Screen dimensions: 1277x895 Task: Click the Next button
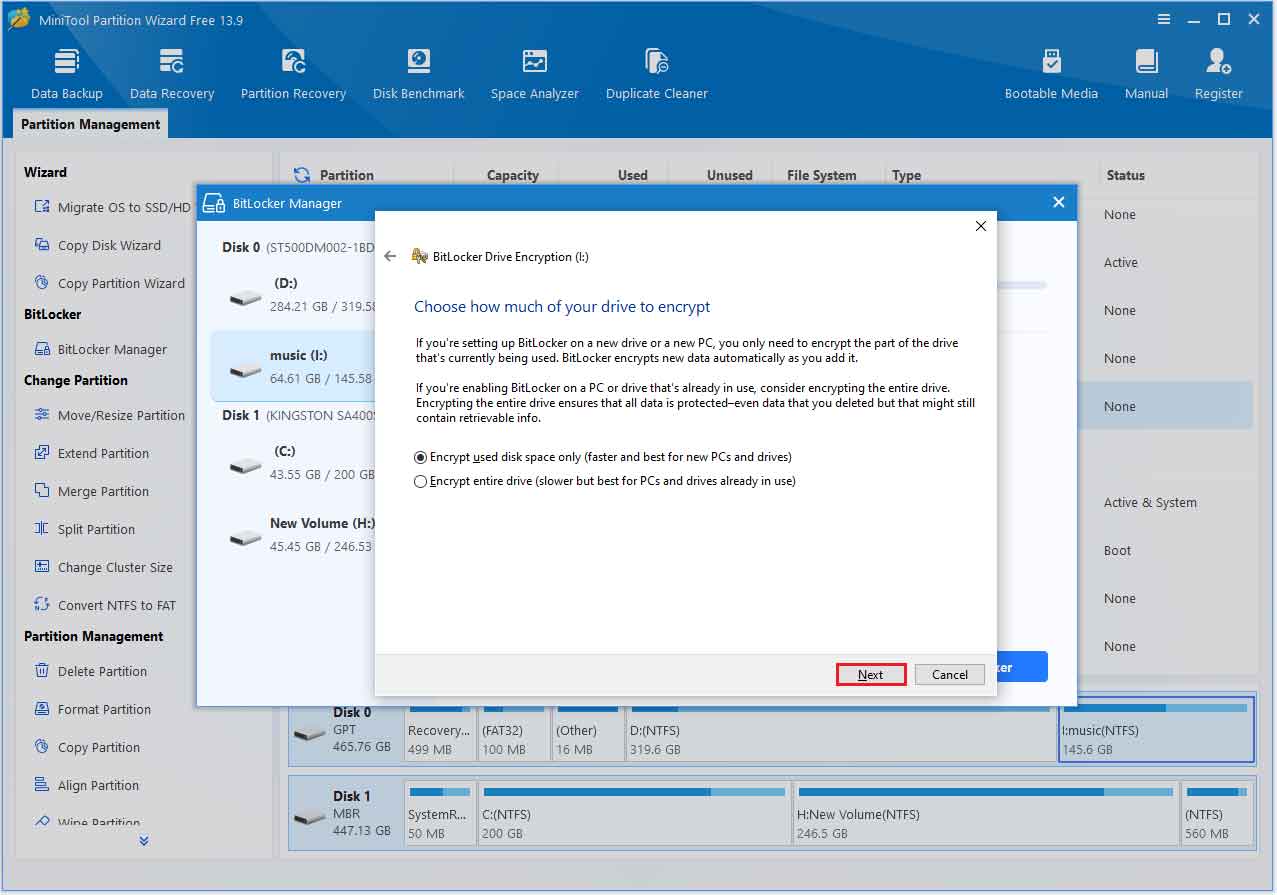coord(871,674)
